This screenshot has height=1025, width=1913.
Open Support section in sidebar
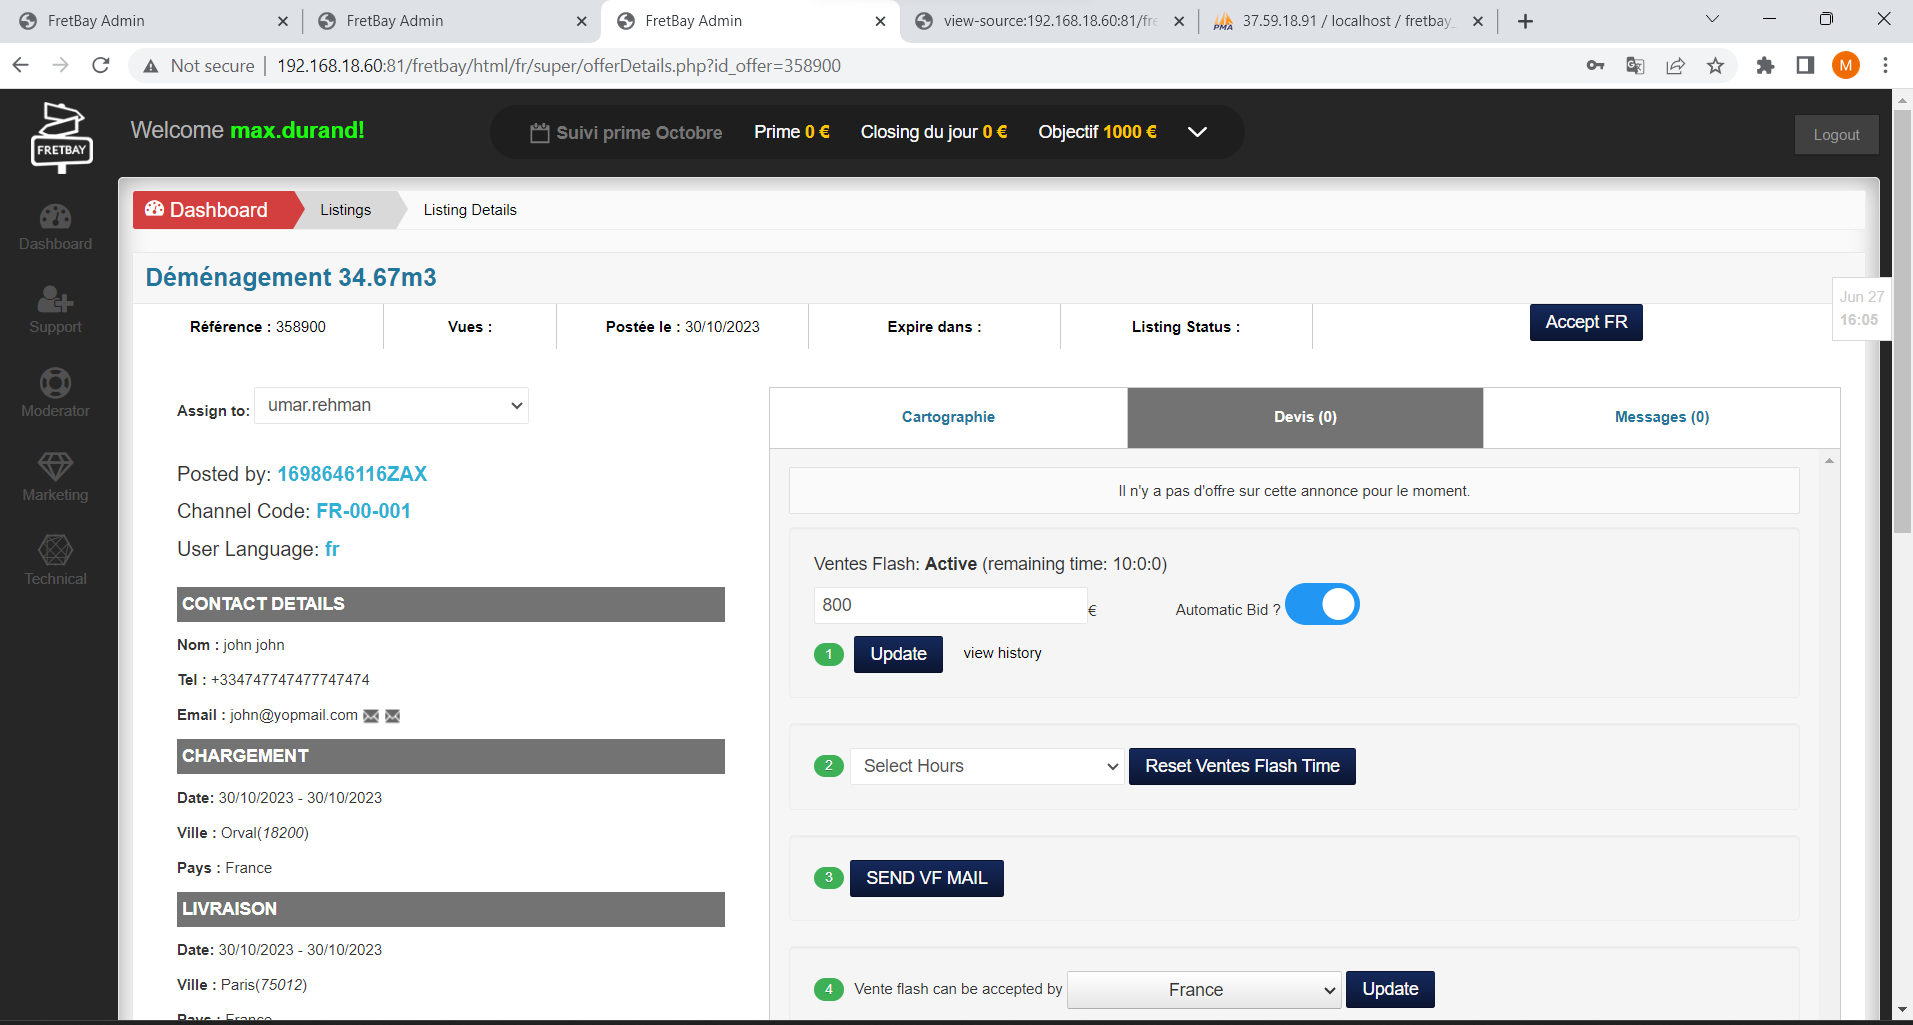coord(55,311)
